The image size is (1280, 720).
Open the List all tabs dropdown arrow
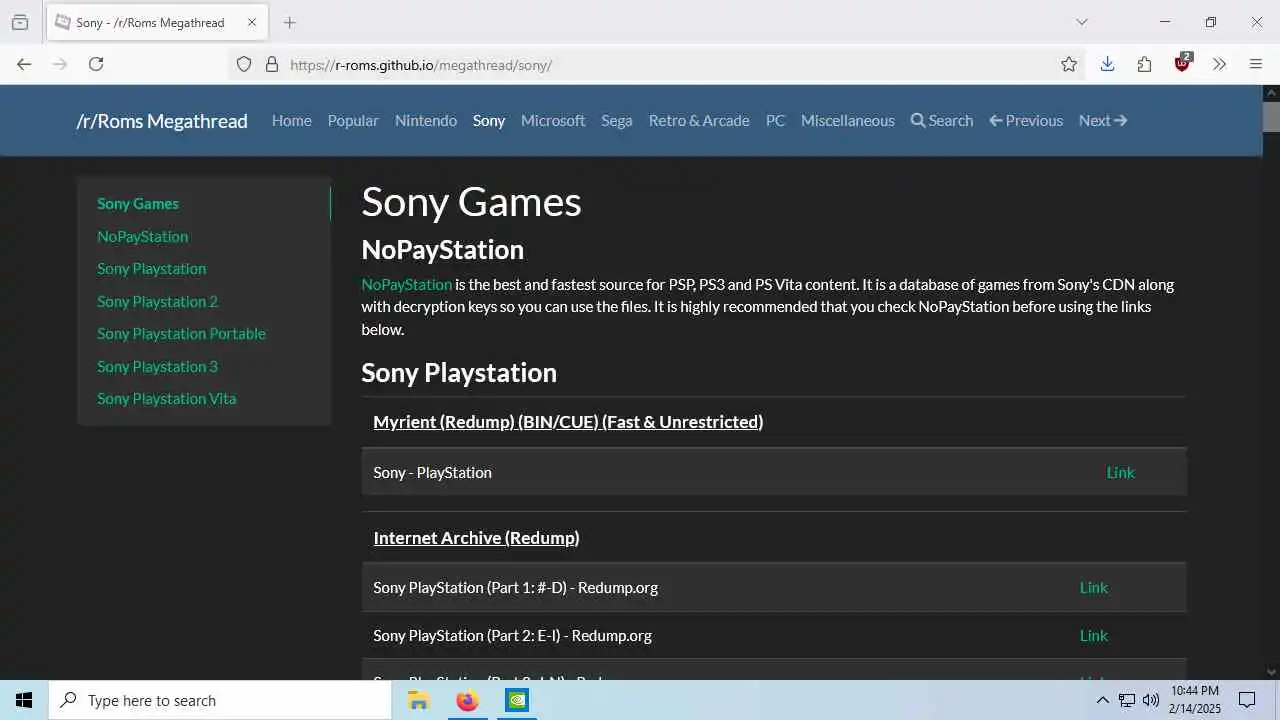[1081, 22]
